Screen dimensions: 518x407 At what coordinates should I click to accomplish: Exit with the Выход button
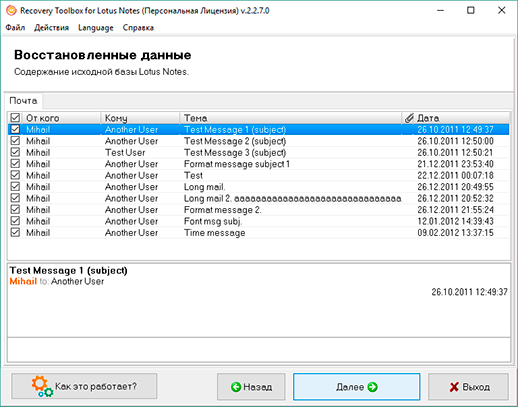tap(468, 387)
